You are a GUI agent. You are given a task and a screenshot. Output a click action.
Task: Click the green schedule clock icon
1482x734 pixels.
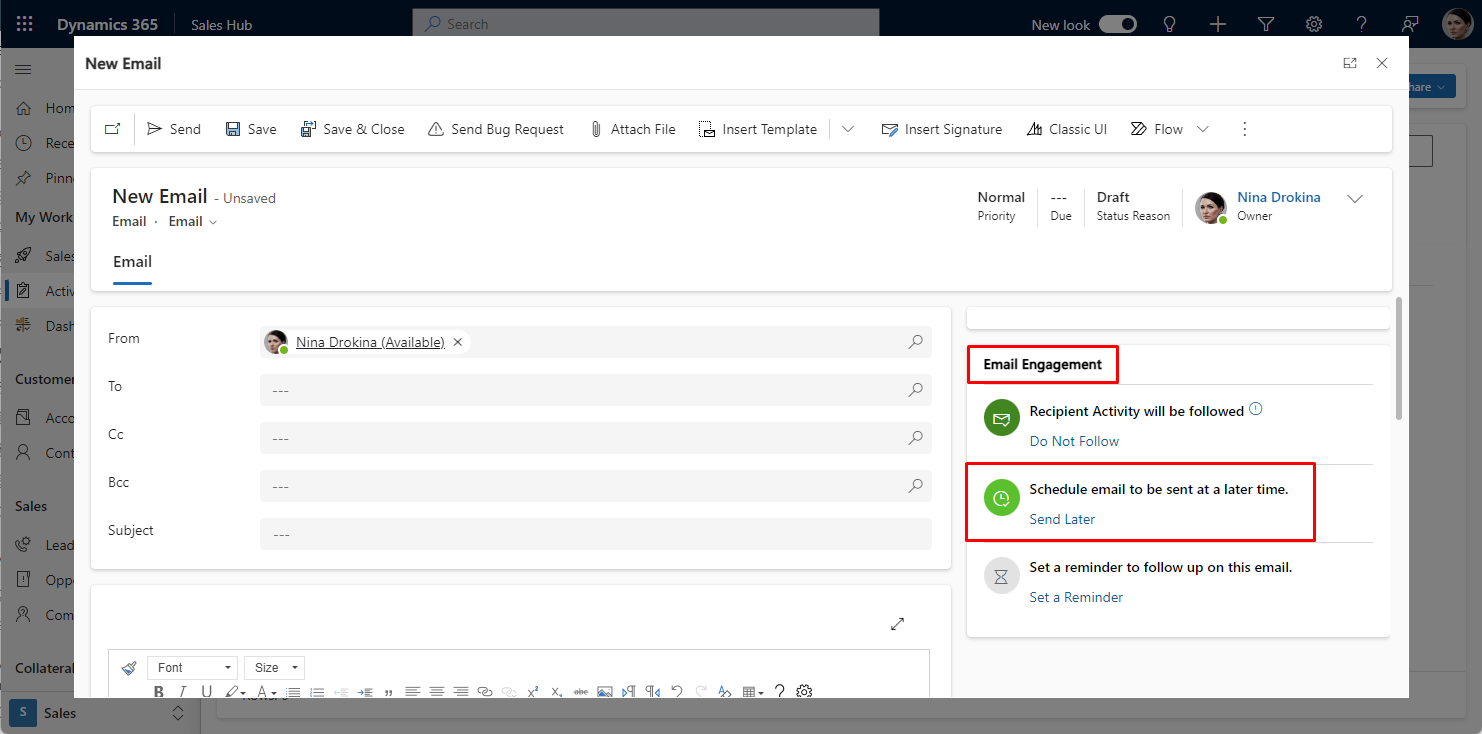pyautogui.click(x=1001, y=498)
